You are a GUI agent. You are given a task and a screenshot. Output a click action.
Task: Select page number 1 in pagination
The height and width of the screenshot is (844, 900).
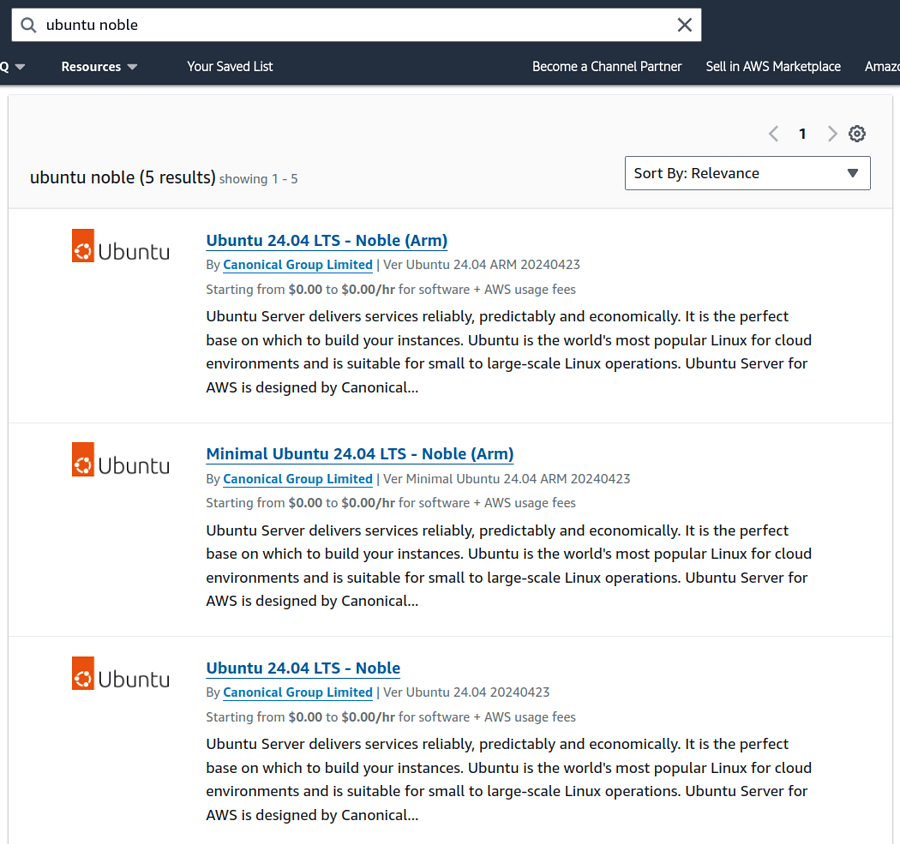803,133
